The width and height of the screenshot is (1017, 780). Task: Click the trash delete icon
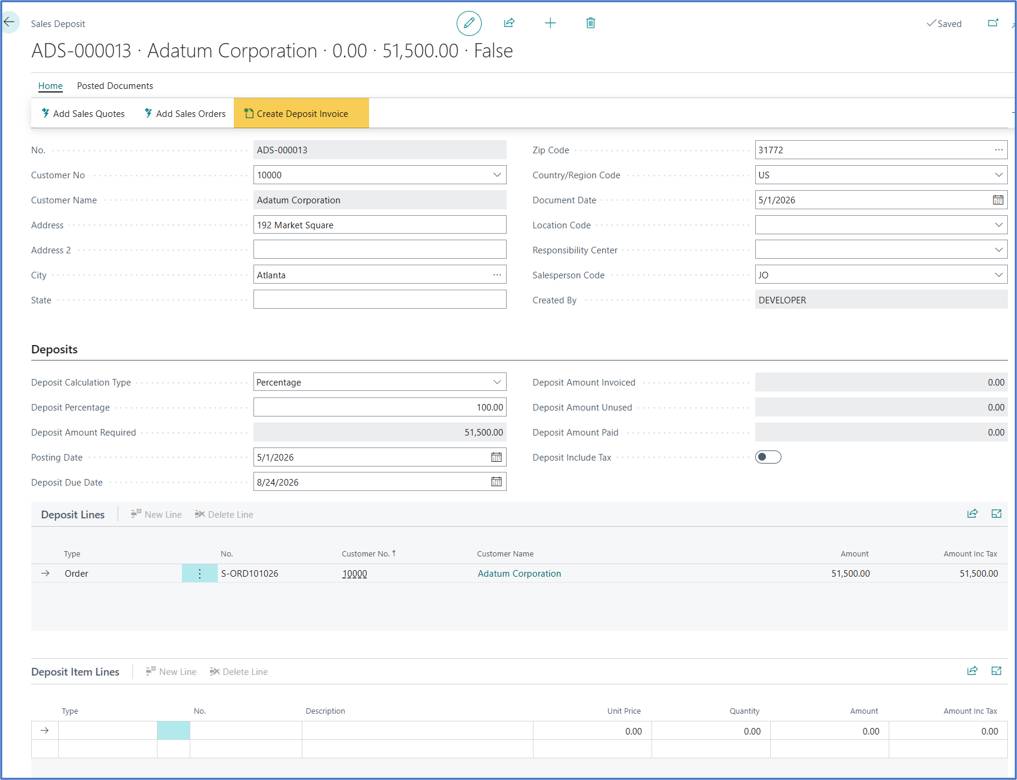coord(590,23)
